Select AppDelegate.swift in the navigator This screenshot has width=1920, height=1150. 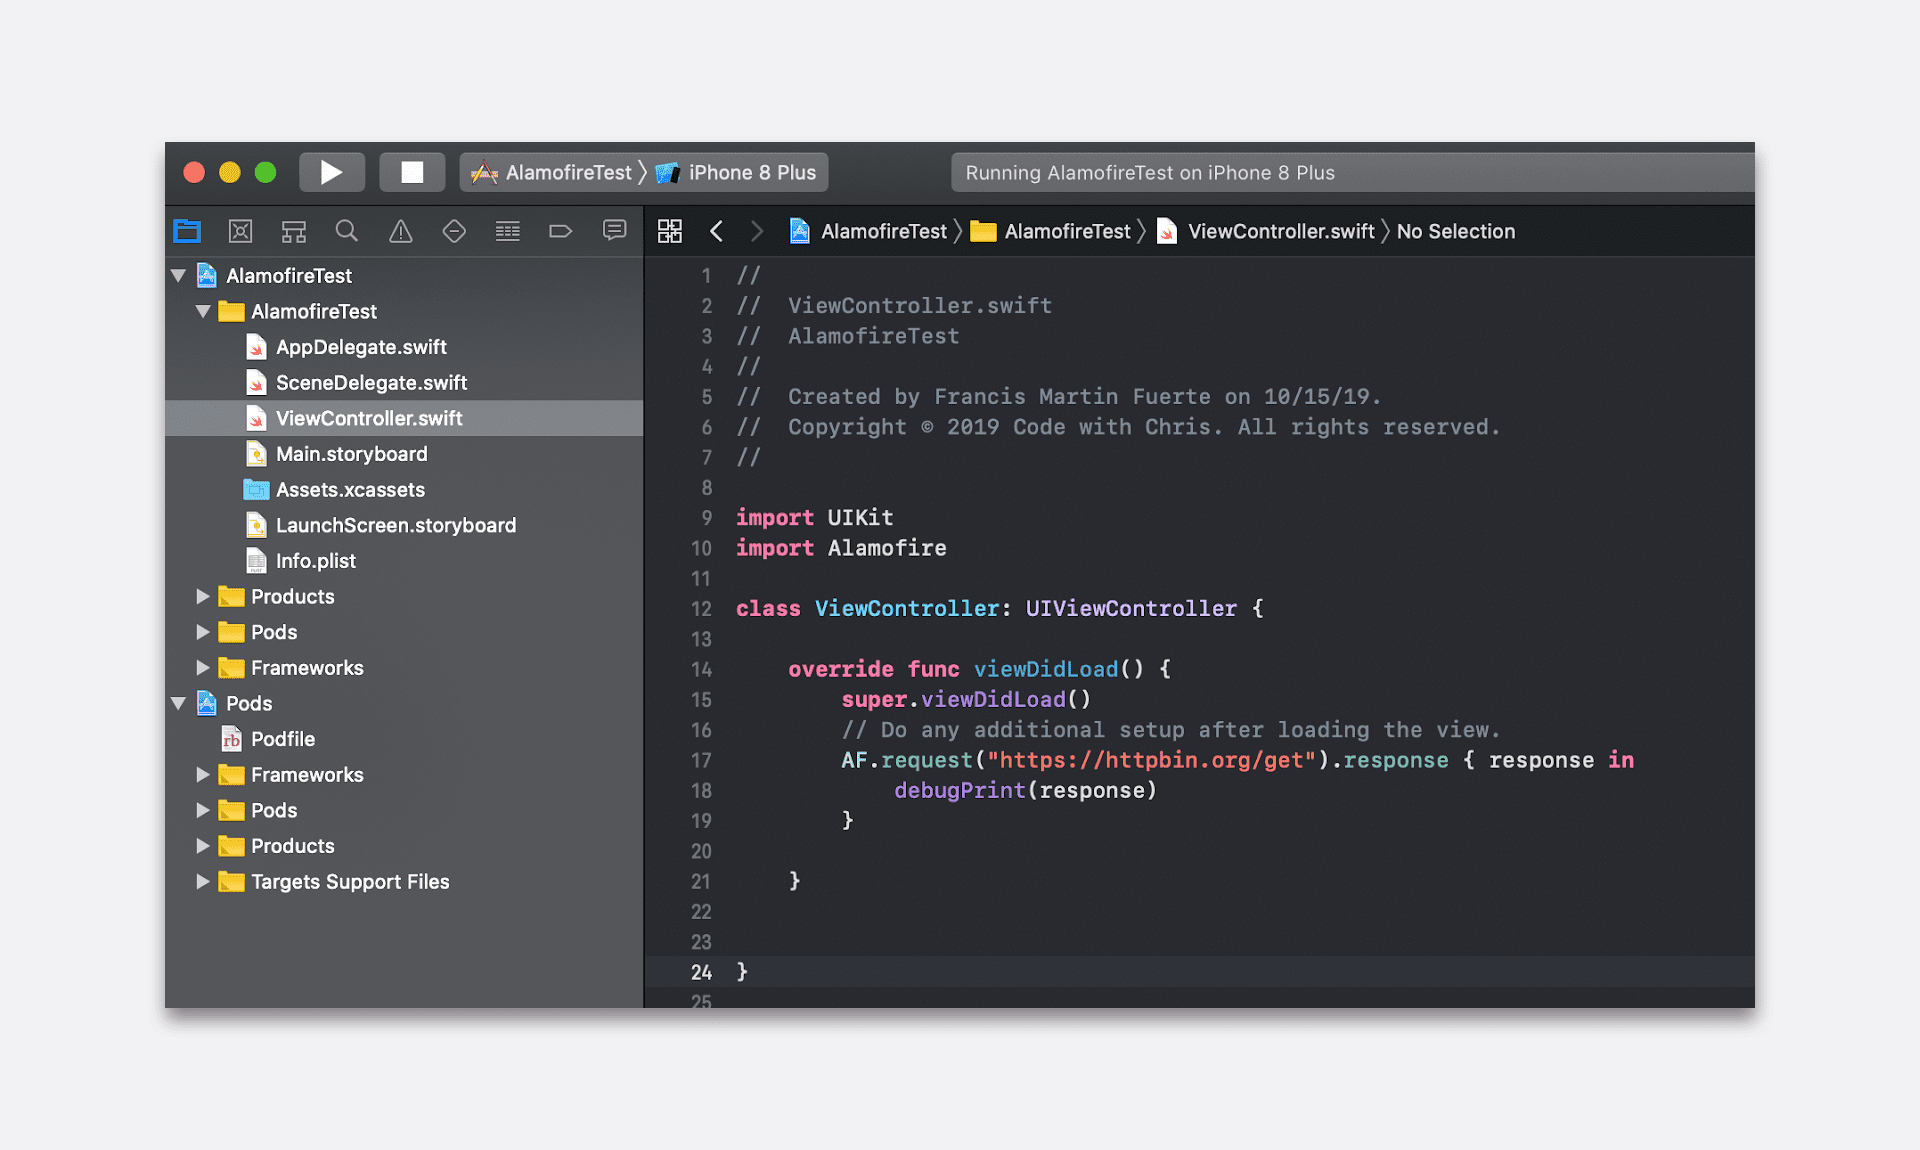(360, 347)
